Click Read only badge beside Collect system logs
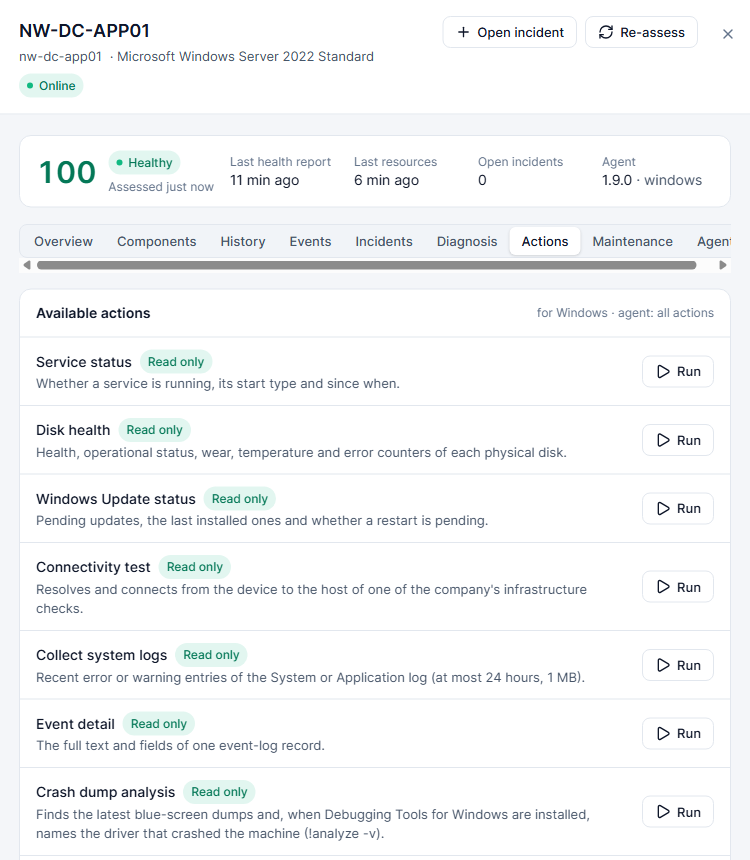This screenshot has width=750, height=860. (211, 655)
